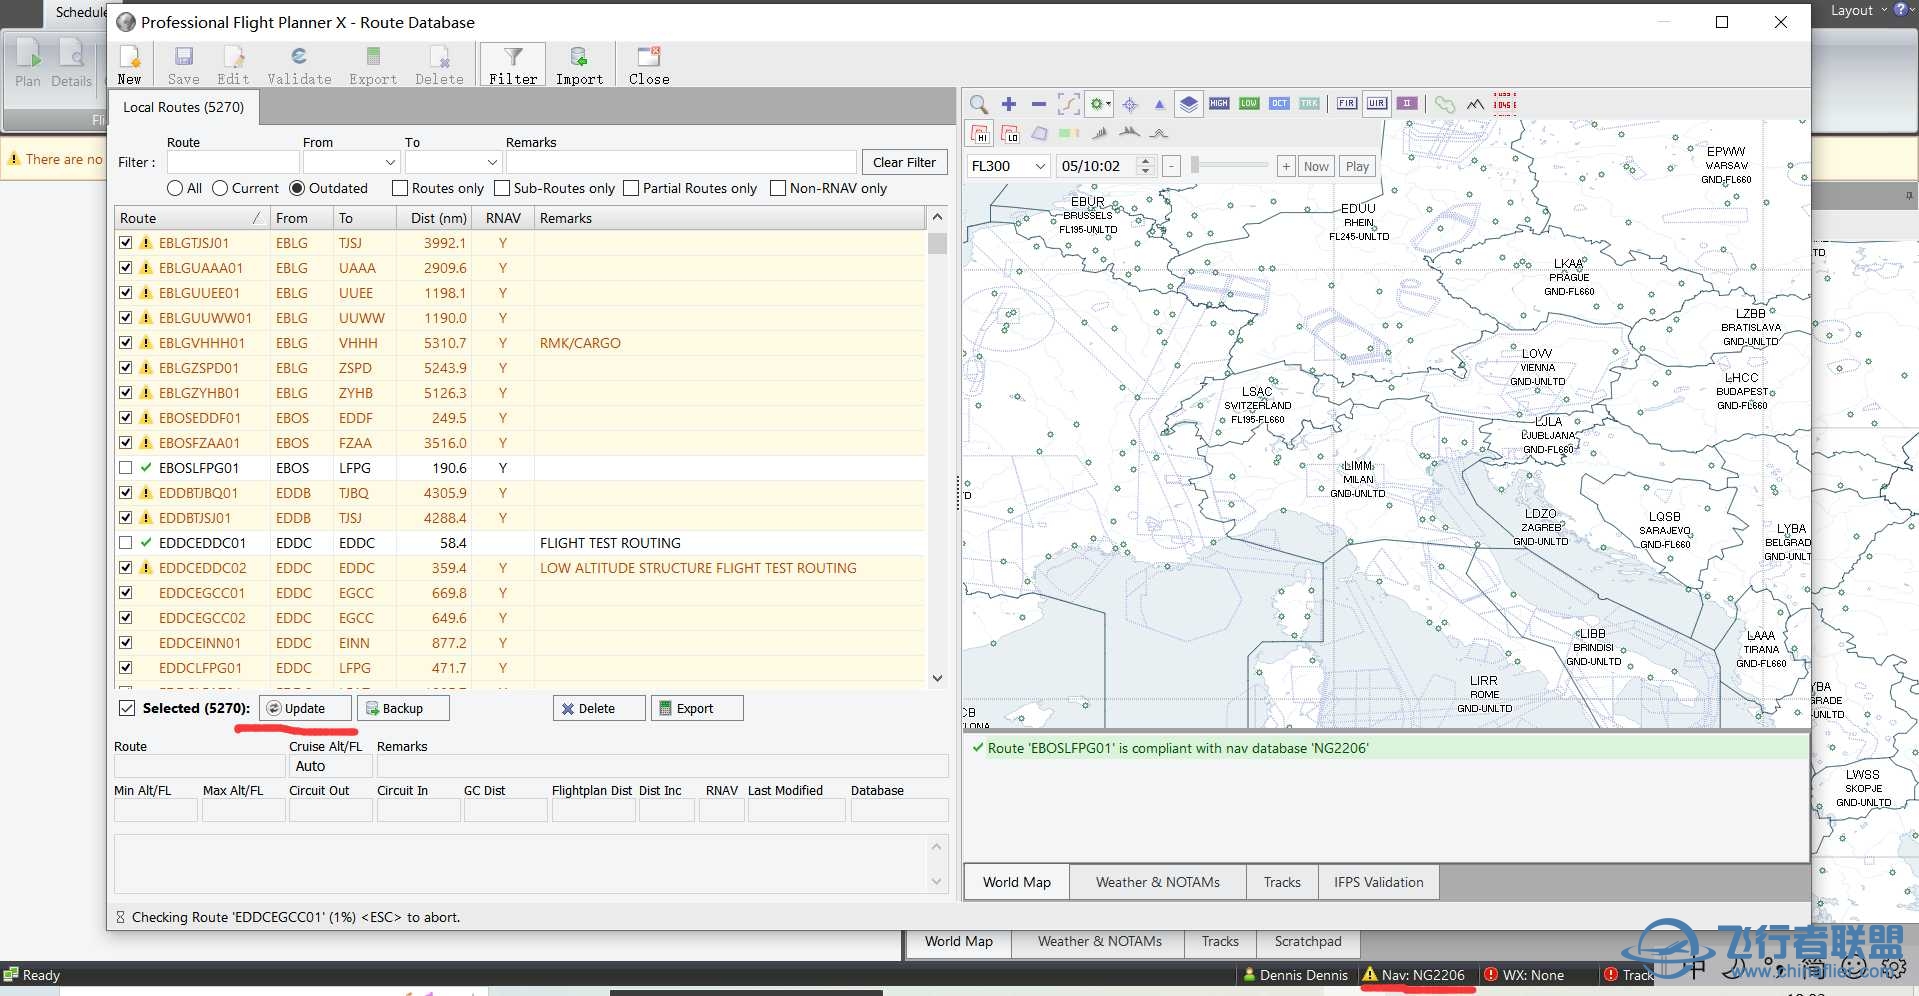Select the map magnifier search tool
1919x996 pixels.
click(x=979, y=104)
